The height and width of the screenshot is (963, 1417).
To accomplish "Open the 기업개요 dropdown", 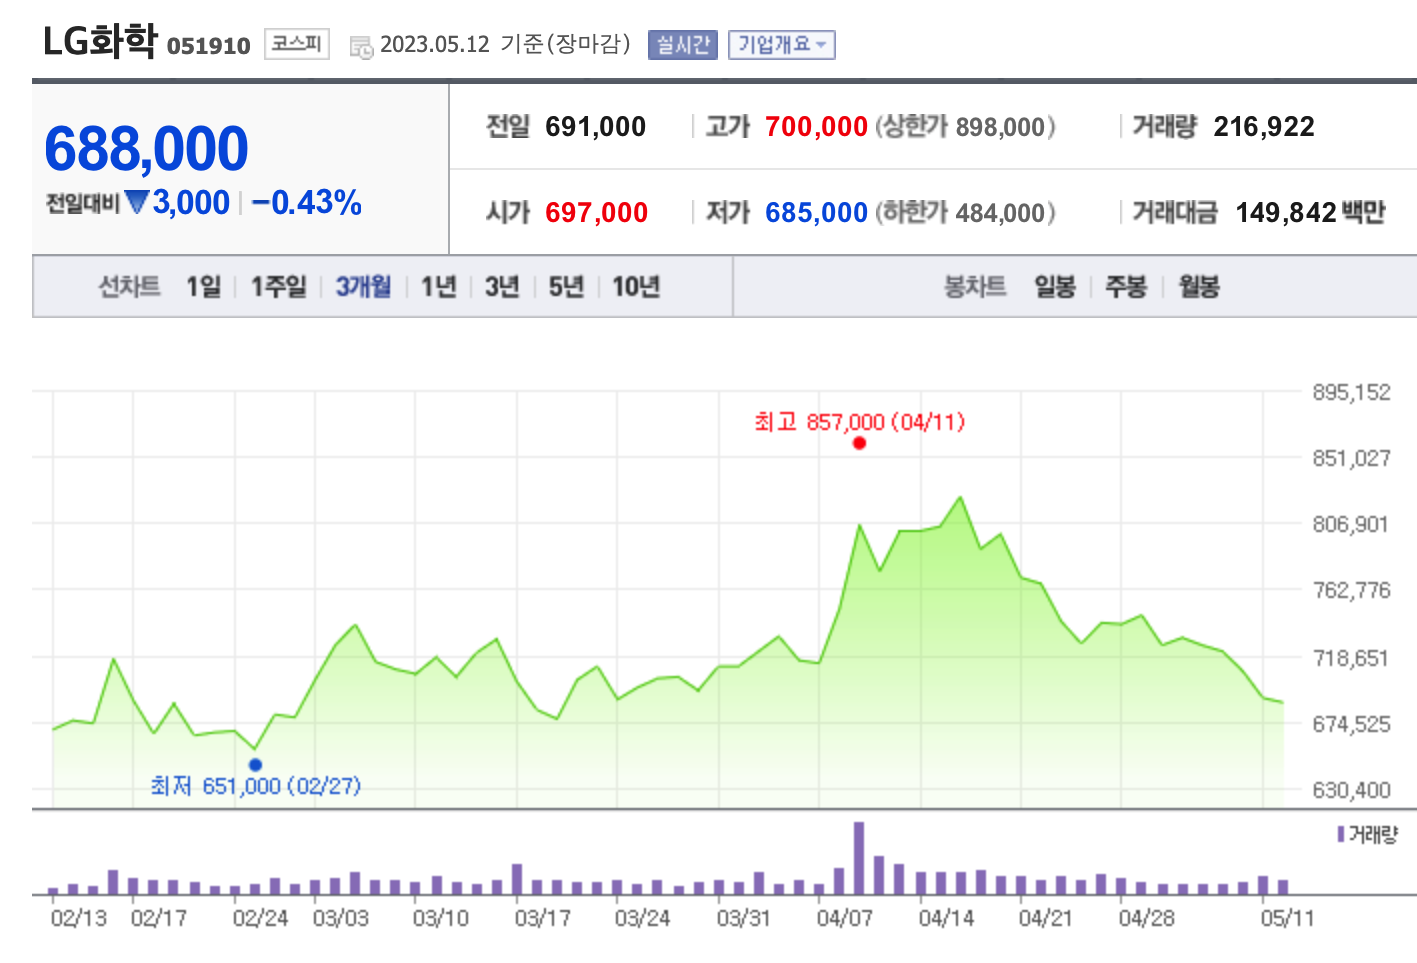I will 781,45.
